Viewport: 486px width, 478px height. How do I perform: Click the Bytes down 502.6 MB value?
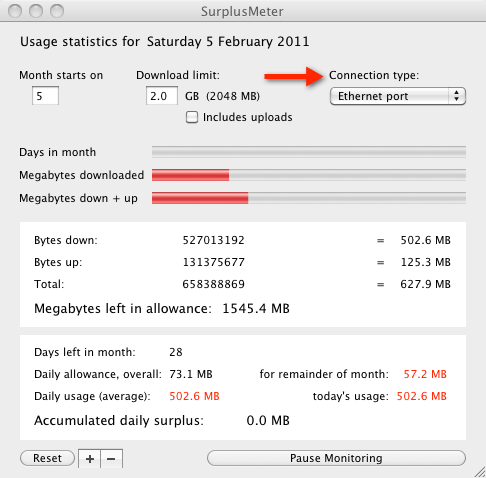(425, 240)
